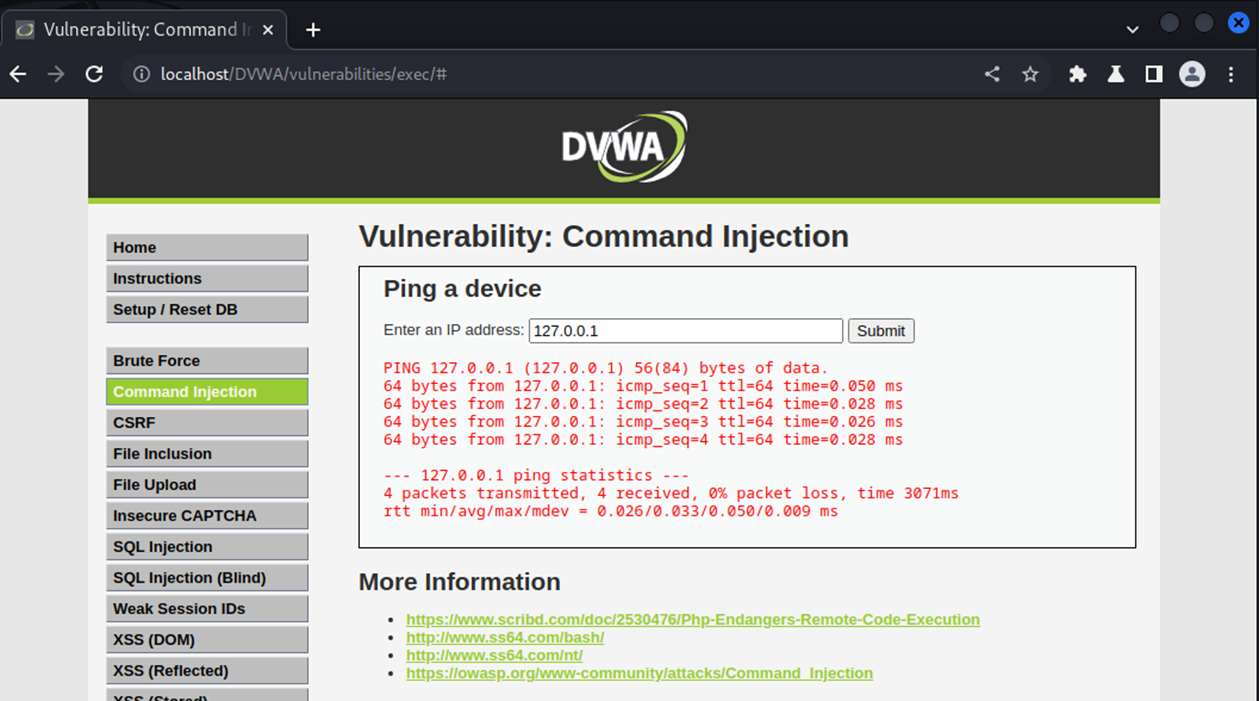Screen dimensions: 1259x701
Task: Open SQL Injection (Blind)
Action: [207, 578]
